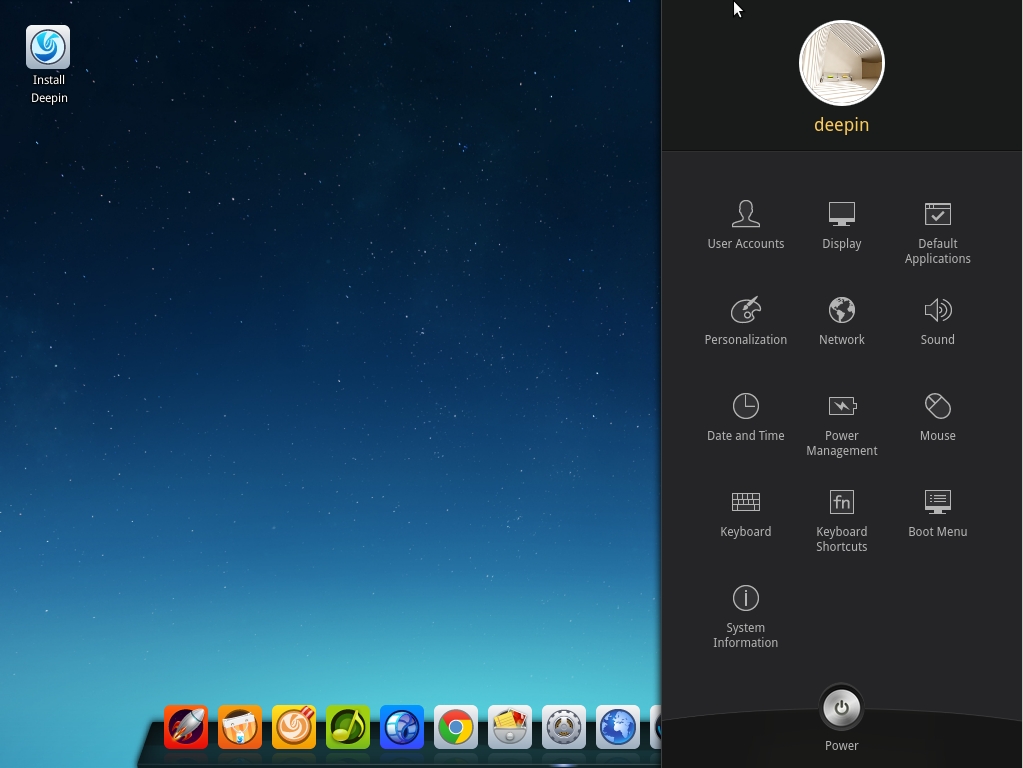Screen dimensions: 1023x768
Task: Open User Accounts settings
Action: [746, 224]
